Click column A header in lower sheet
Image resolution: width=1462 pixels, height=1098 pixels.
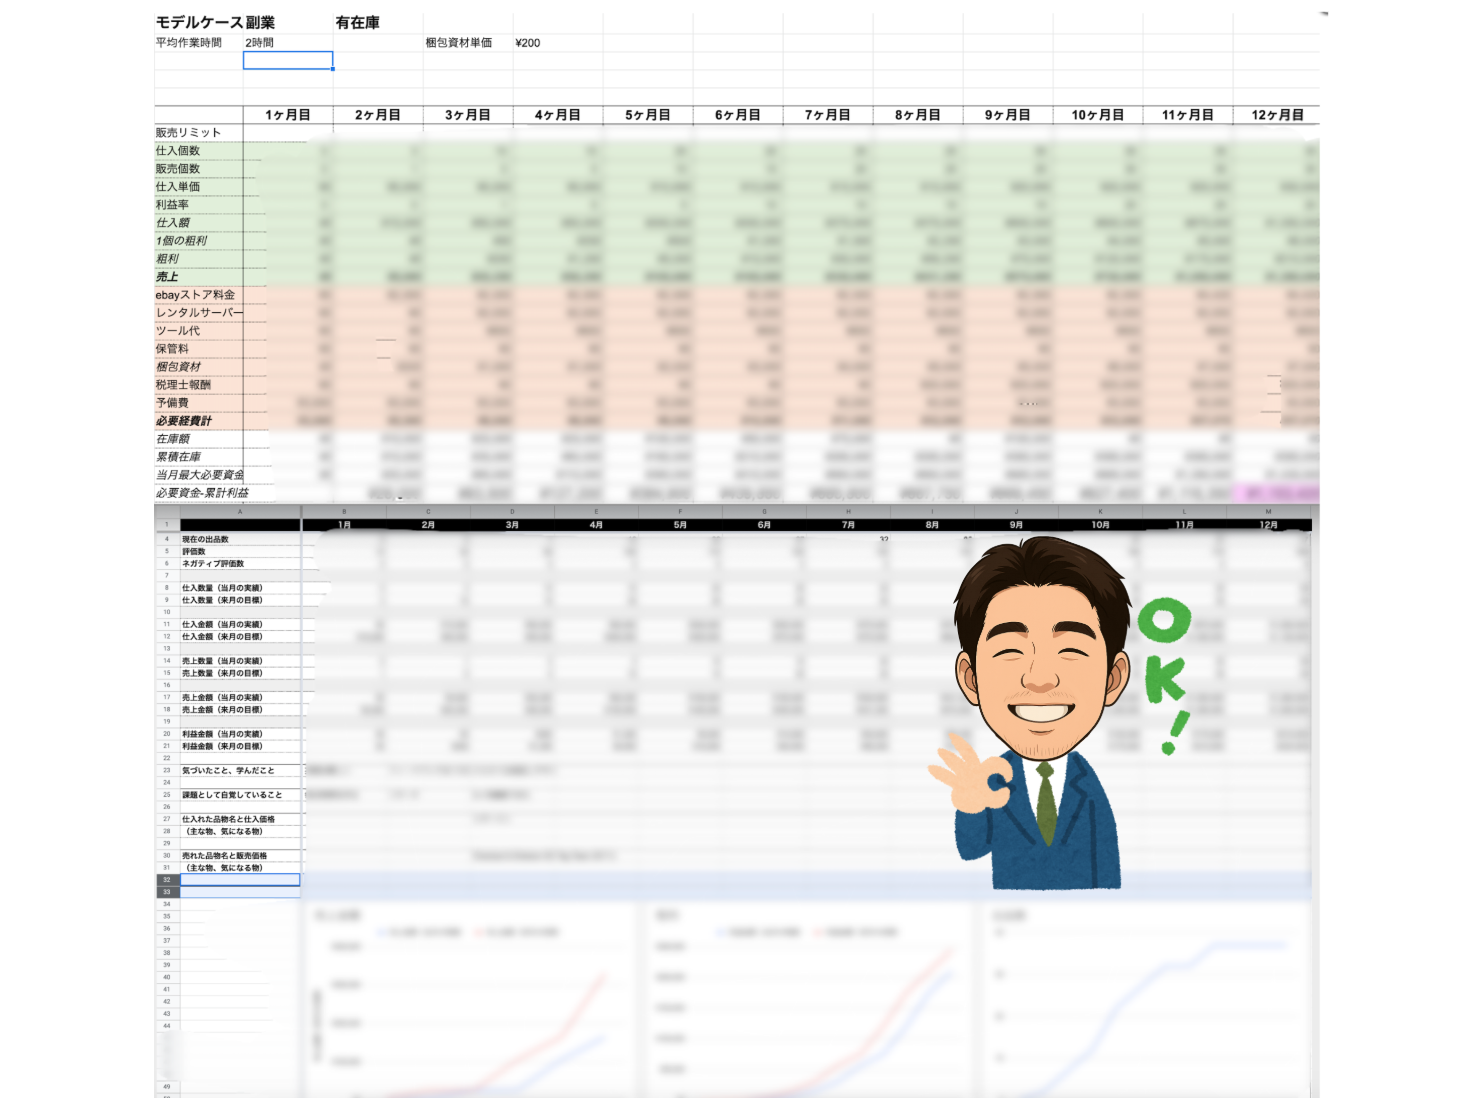[240, 511]
